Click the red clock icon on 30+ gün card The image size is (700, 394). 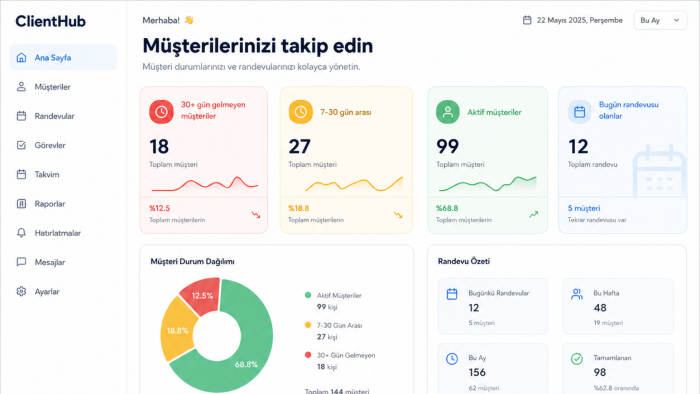[161, 112]
